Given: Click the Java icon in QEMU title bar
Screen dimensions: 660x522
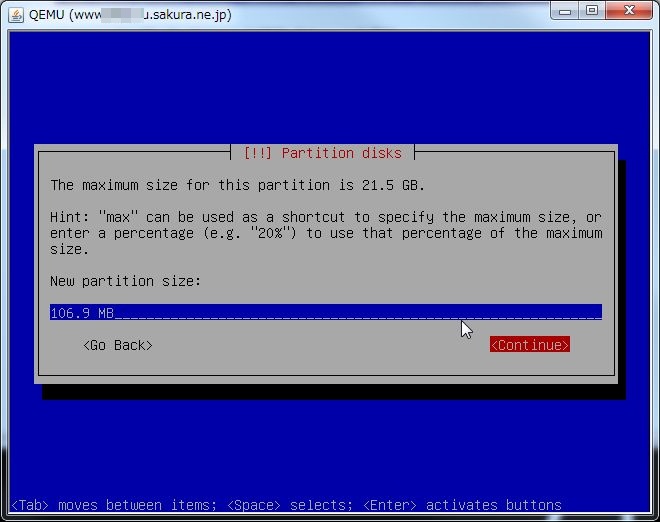Looking at the screenshot, I should pos(16,15).
